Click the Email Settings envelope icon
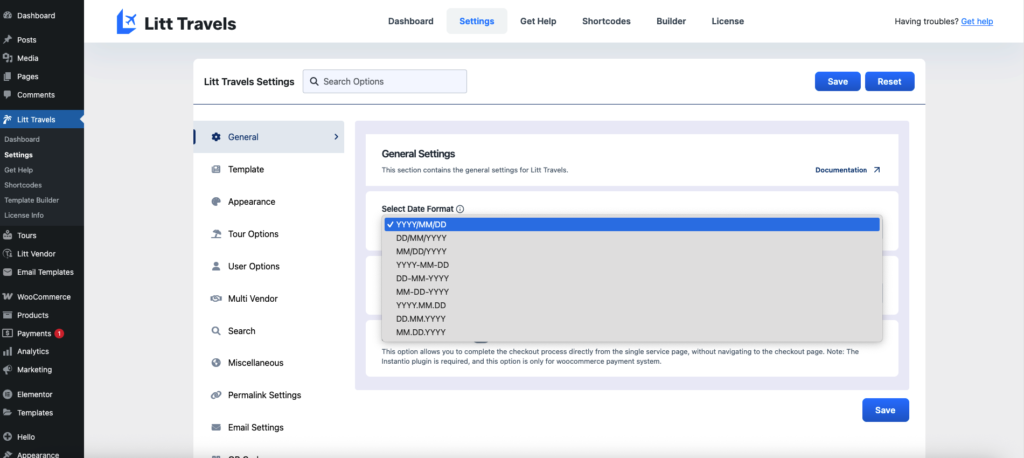This screenshot has height=458, width=1024. coord(216,427)
